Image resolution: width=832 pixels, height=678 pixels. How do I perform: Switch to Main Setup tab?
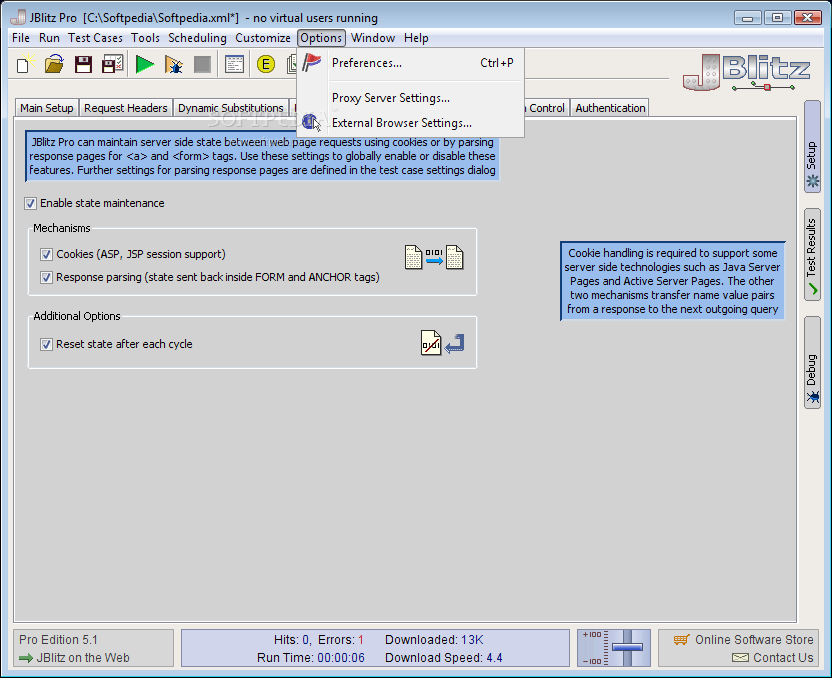coord(47,108)
